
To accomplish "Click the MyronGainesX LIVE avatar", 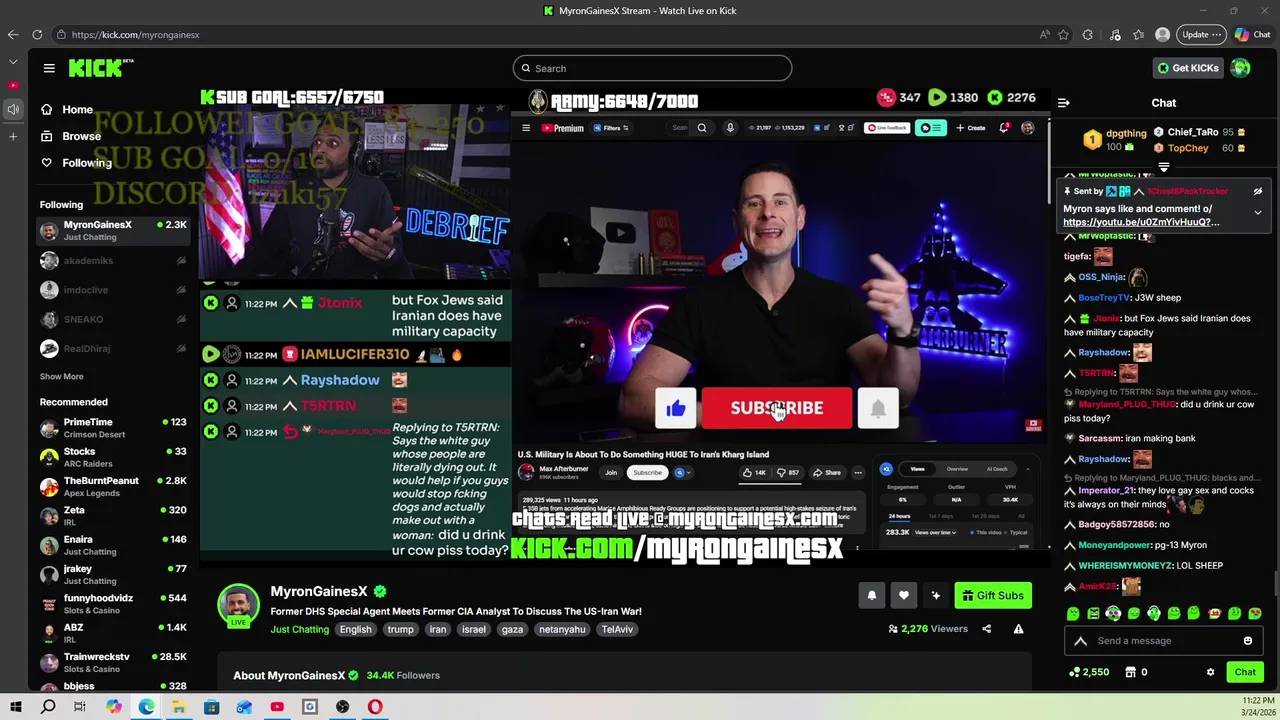I will click(x=238, y=605).
